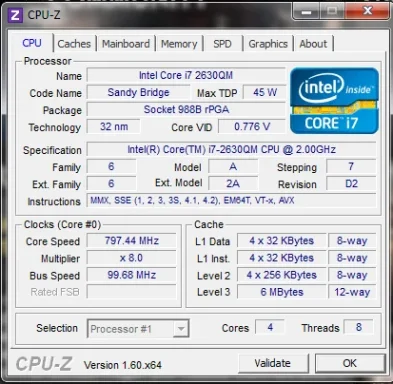
Task: Click the CPU-Z window title text
Action: (44, 15)
